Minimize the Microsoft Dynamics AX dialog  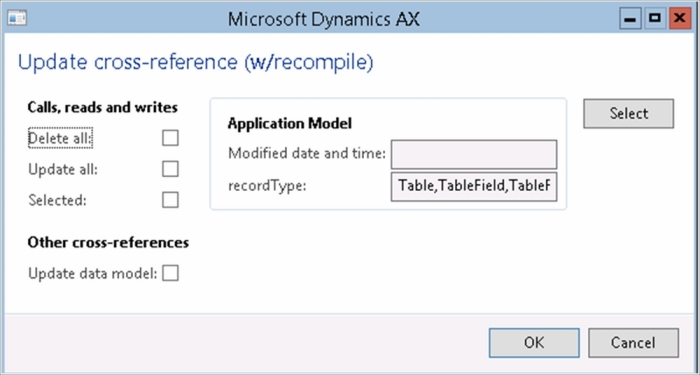630,19
